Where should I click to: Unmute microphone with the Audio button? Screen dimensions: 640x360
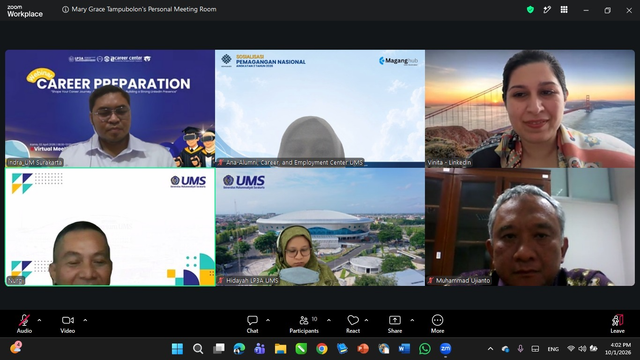pyautogui.click(x=24, y=324)
